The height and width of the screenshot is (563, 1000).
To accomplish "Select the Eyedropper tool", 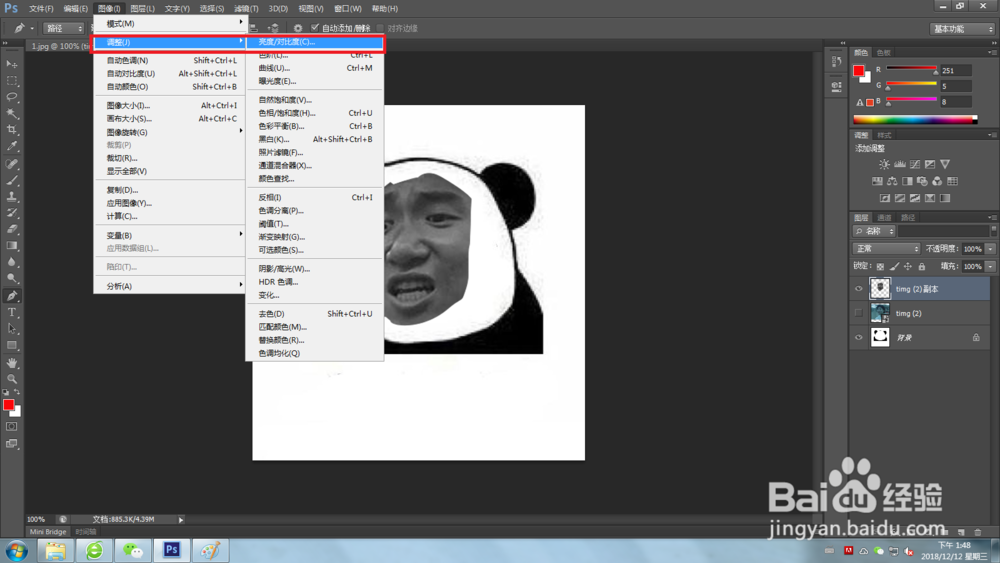I will 11,146.
